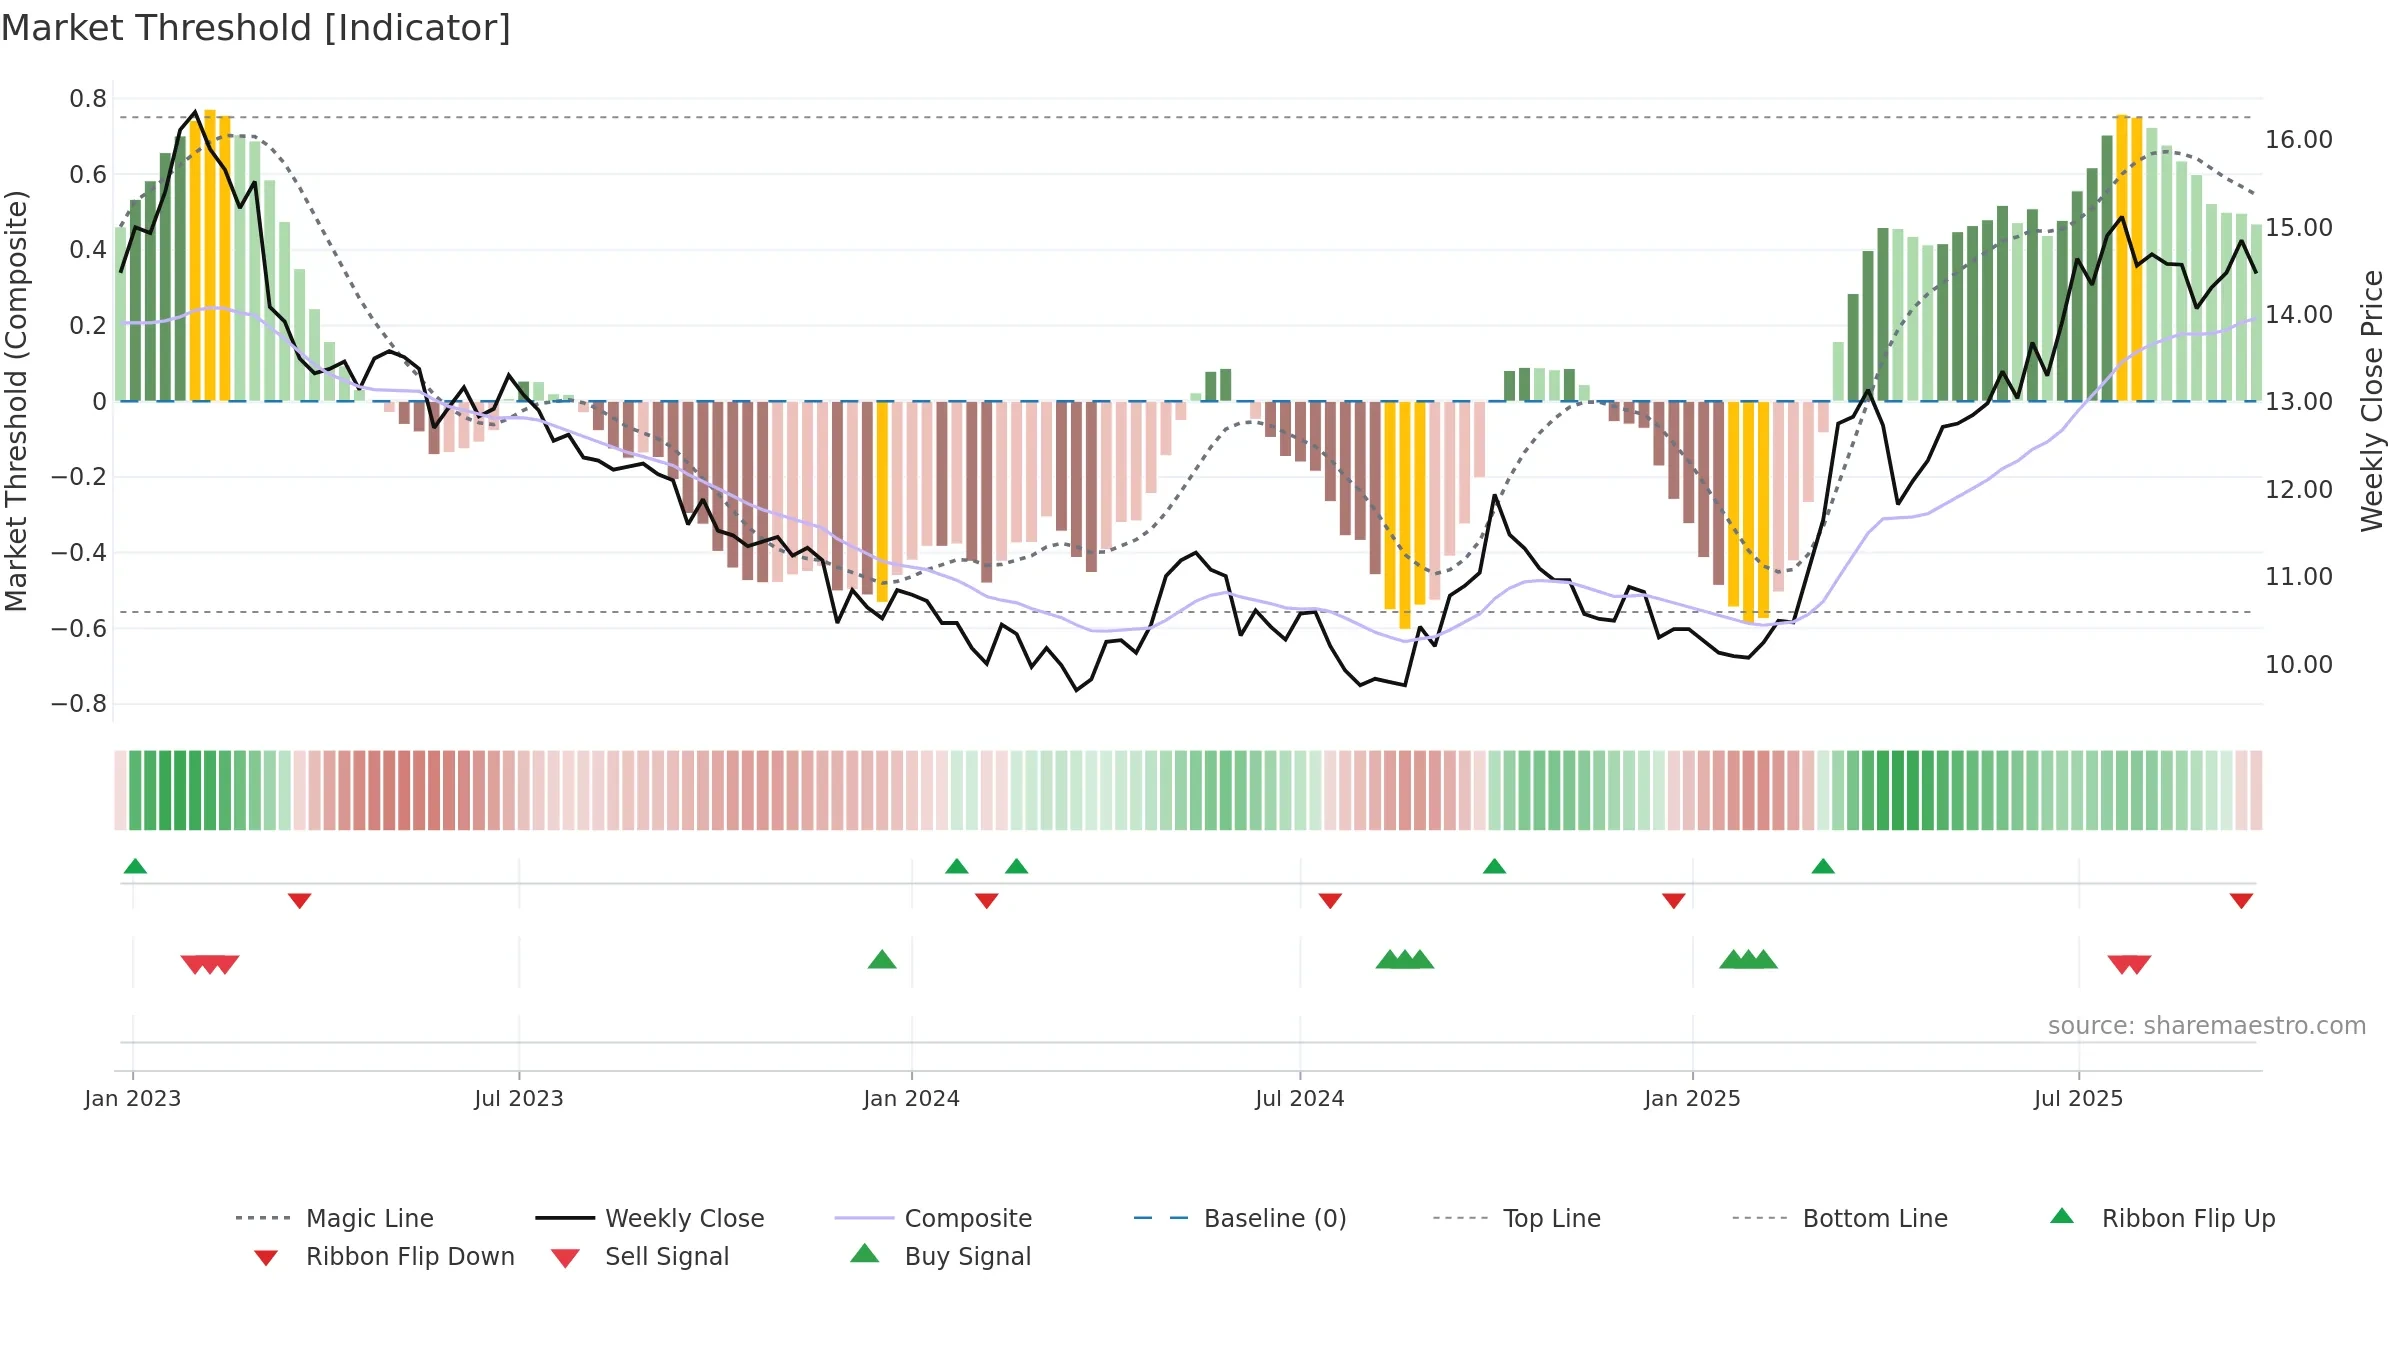This screenshot has width=2400, height=1350.
Task: Click the 12.00 price axis label
Action: pyautogui.click(x=2299, y=490)
